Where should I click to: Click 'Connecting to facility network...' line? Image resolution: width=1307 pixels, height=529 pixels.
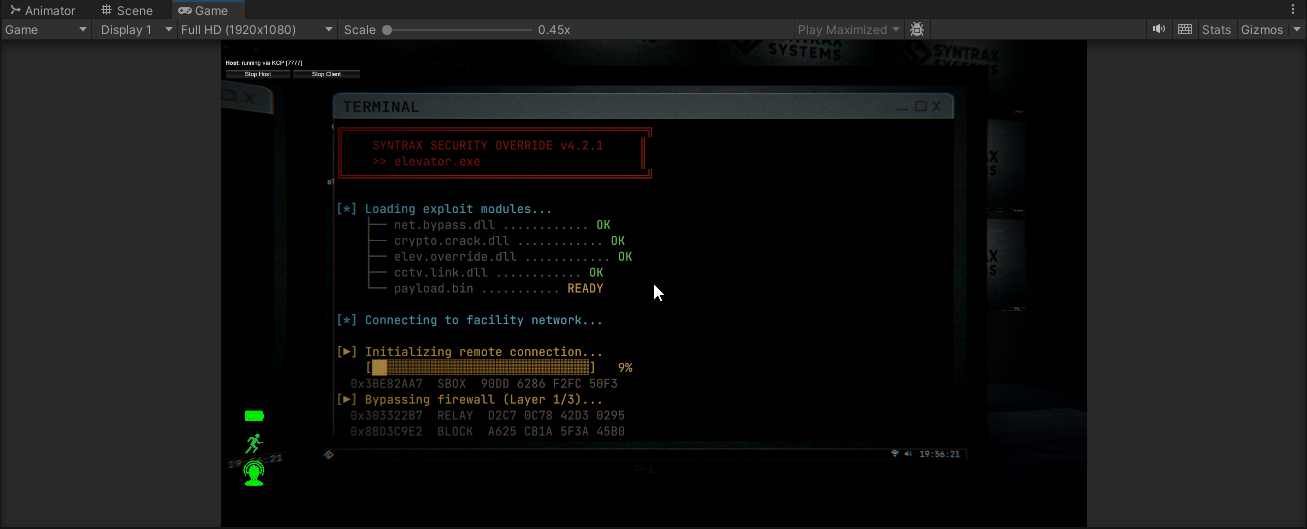pyautogui.click(x=470, y=320)
